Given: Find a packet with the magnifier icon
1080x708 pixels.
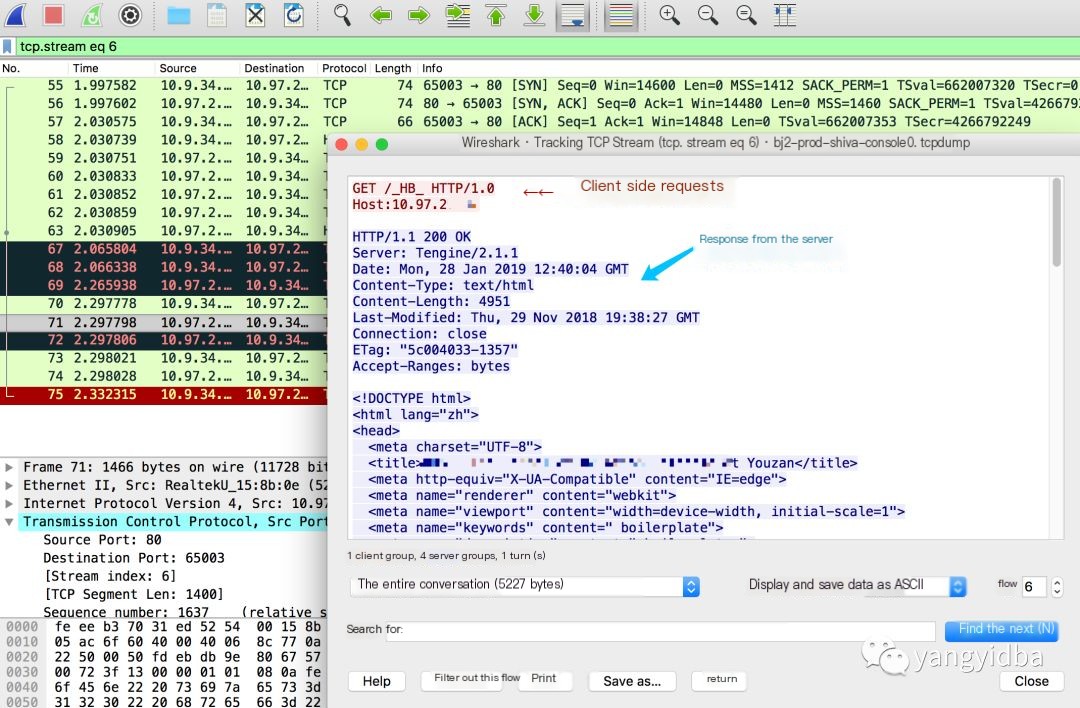Looking at the screenshot, I should (342, 14).
